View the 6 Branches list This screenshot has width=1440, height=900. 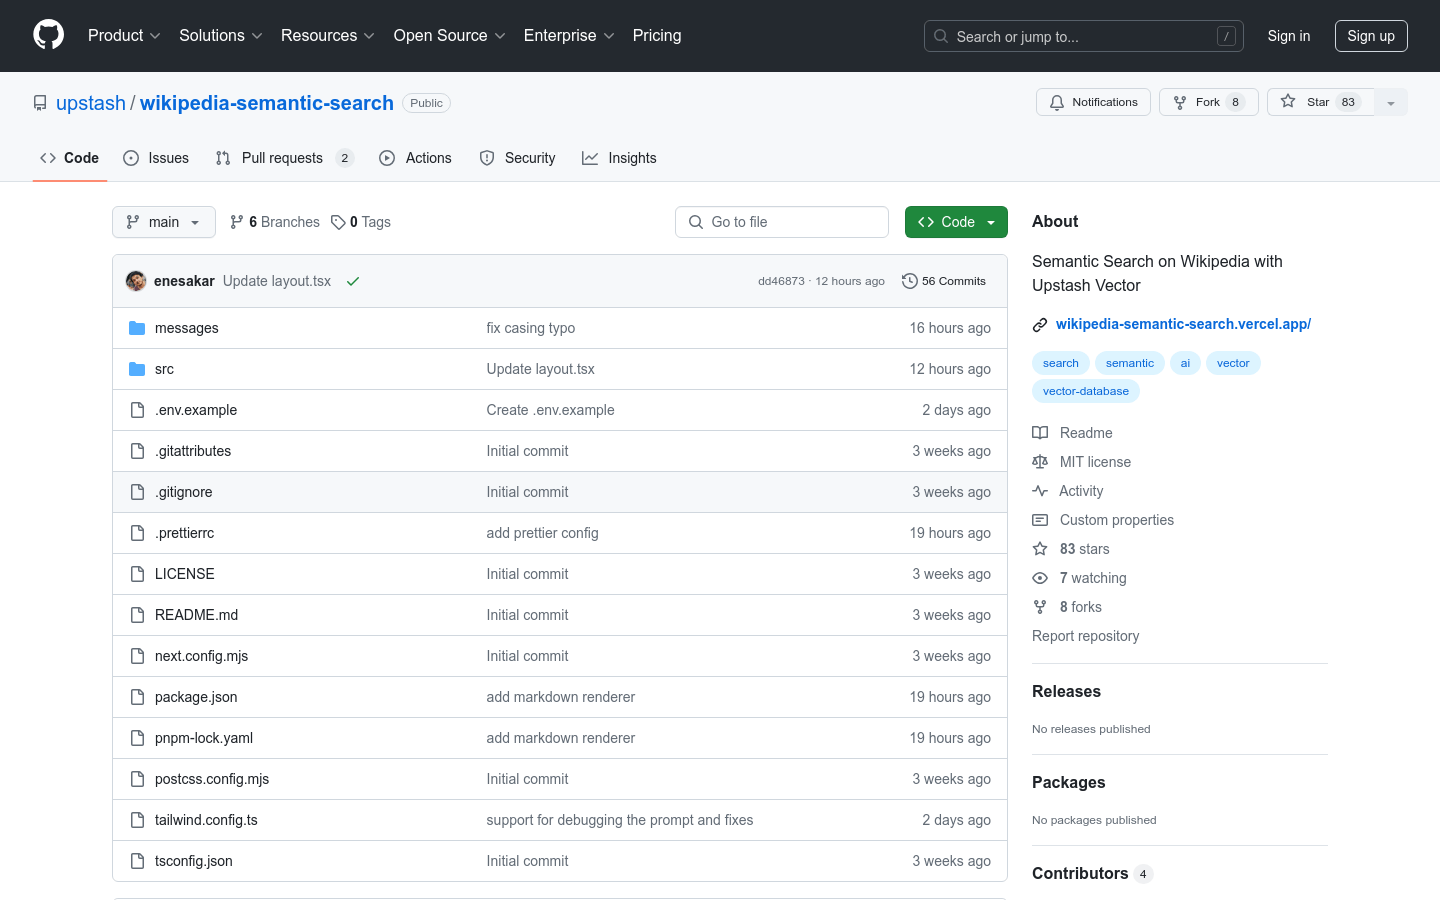[275, 222]
